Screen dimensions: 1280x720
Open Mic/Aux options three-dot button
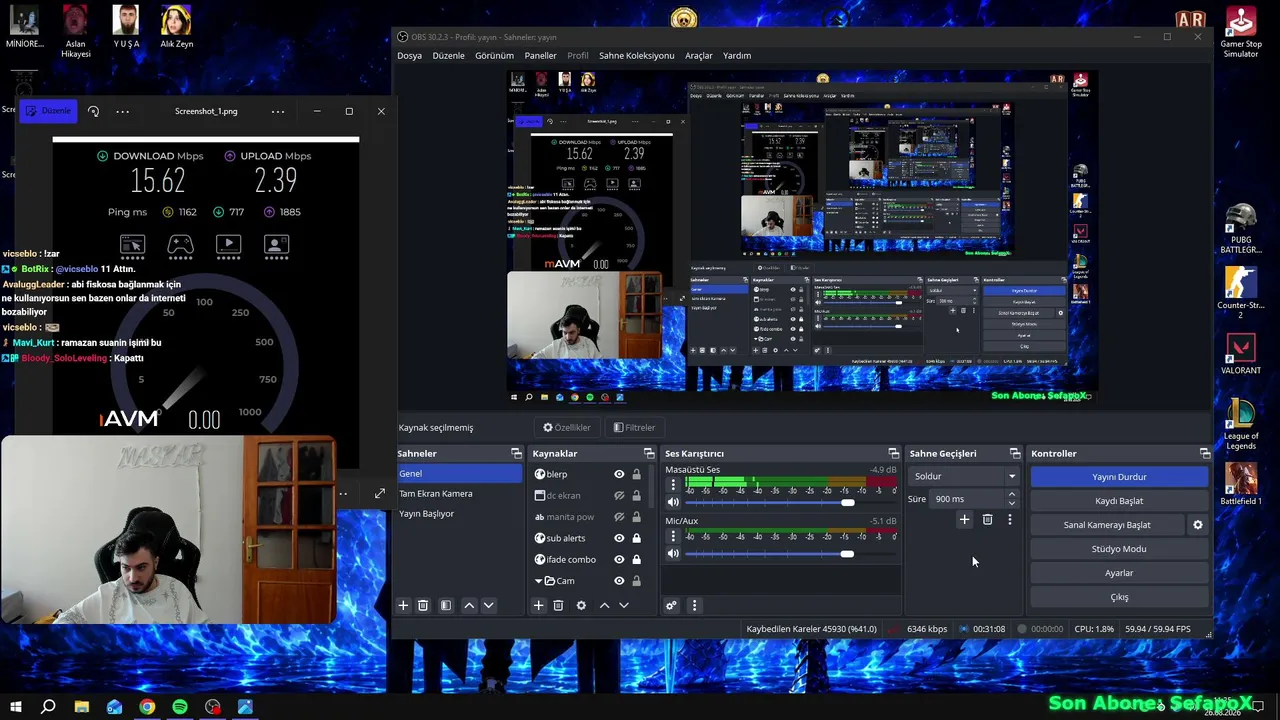coord(673,537)
